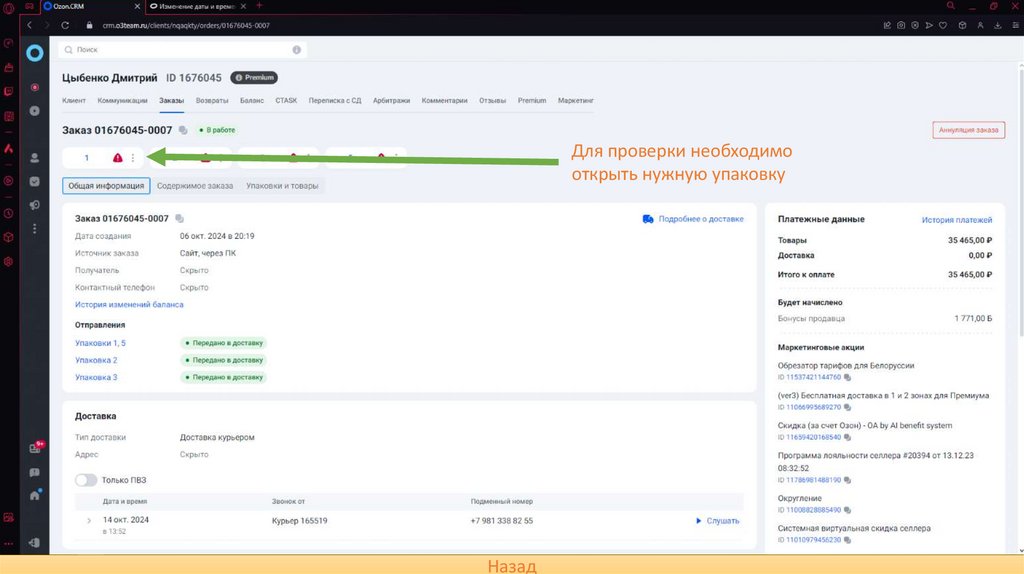1024x574 pixels.
Task: Open a new browser tab with plus
Action: pyautogui.click(x=259, y=6)
